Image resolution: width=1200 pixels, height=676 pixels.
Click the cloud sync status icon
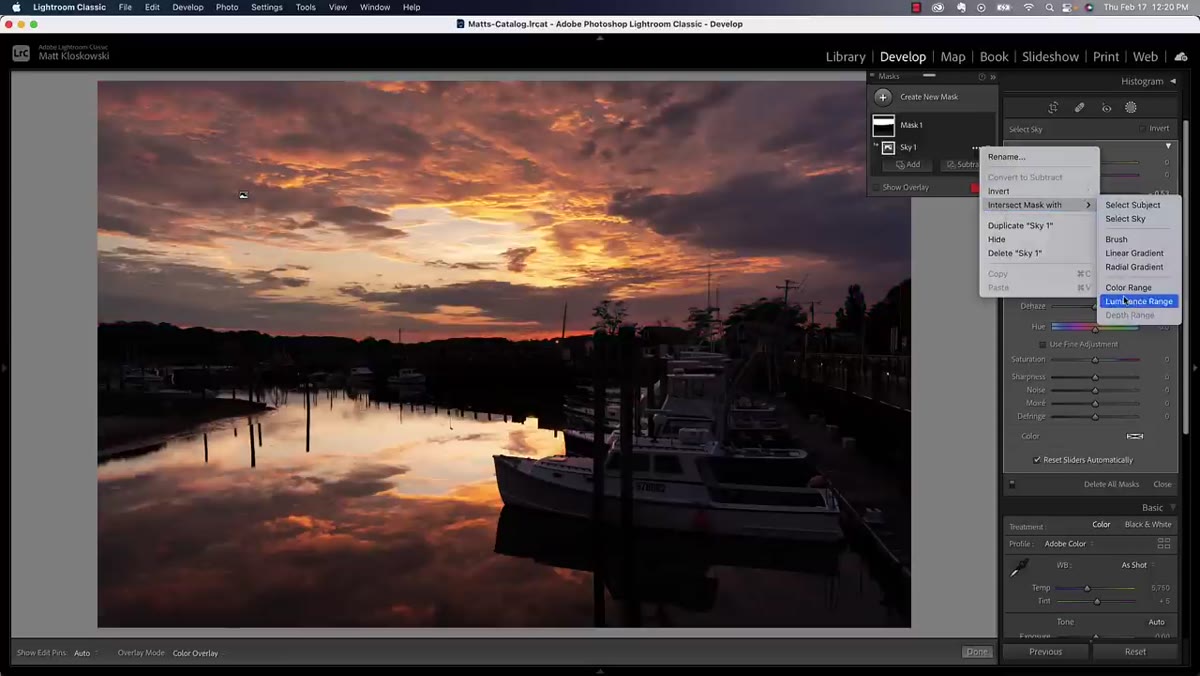tap(1181, 57)
